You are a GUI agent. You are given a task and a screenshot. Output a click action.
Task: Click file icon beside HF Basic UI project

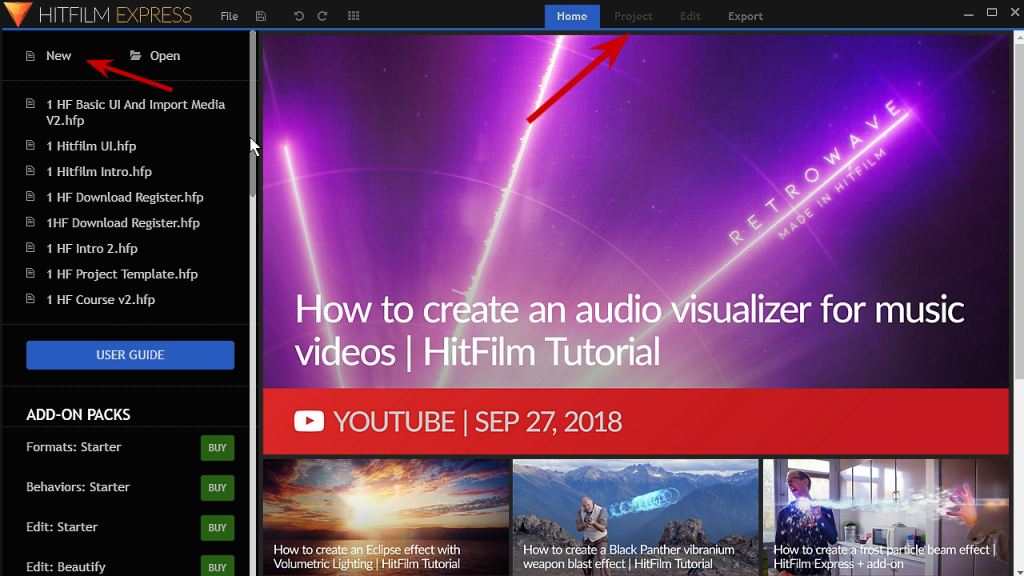[x=30, y=104]
